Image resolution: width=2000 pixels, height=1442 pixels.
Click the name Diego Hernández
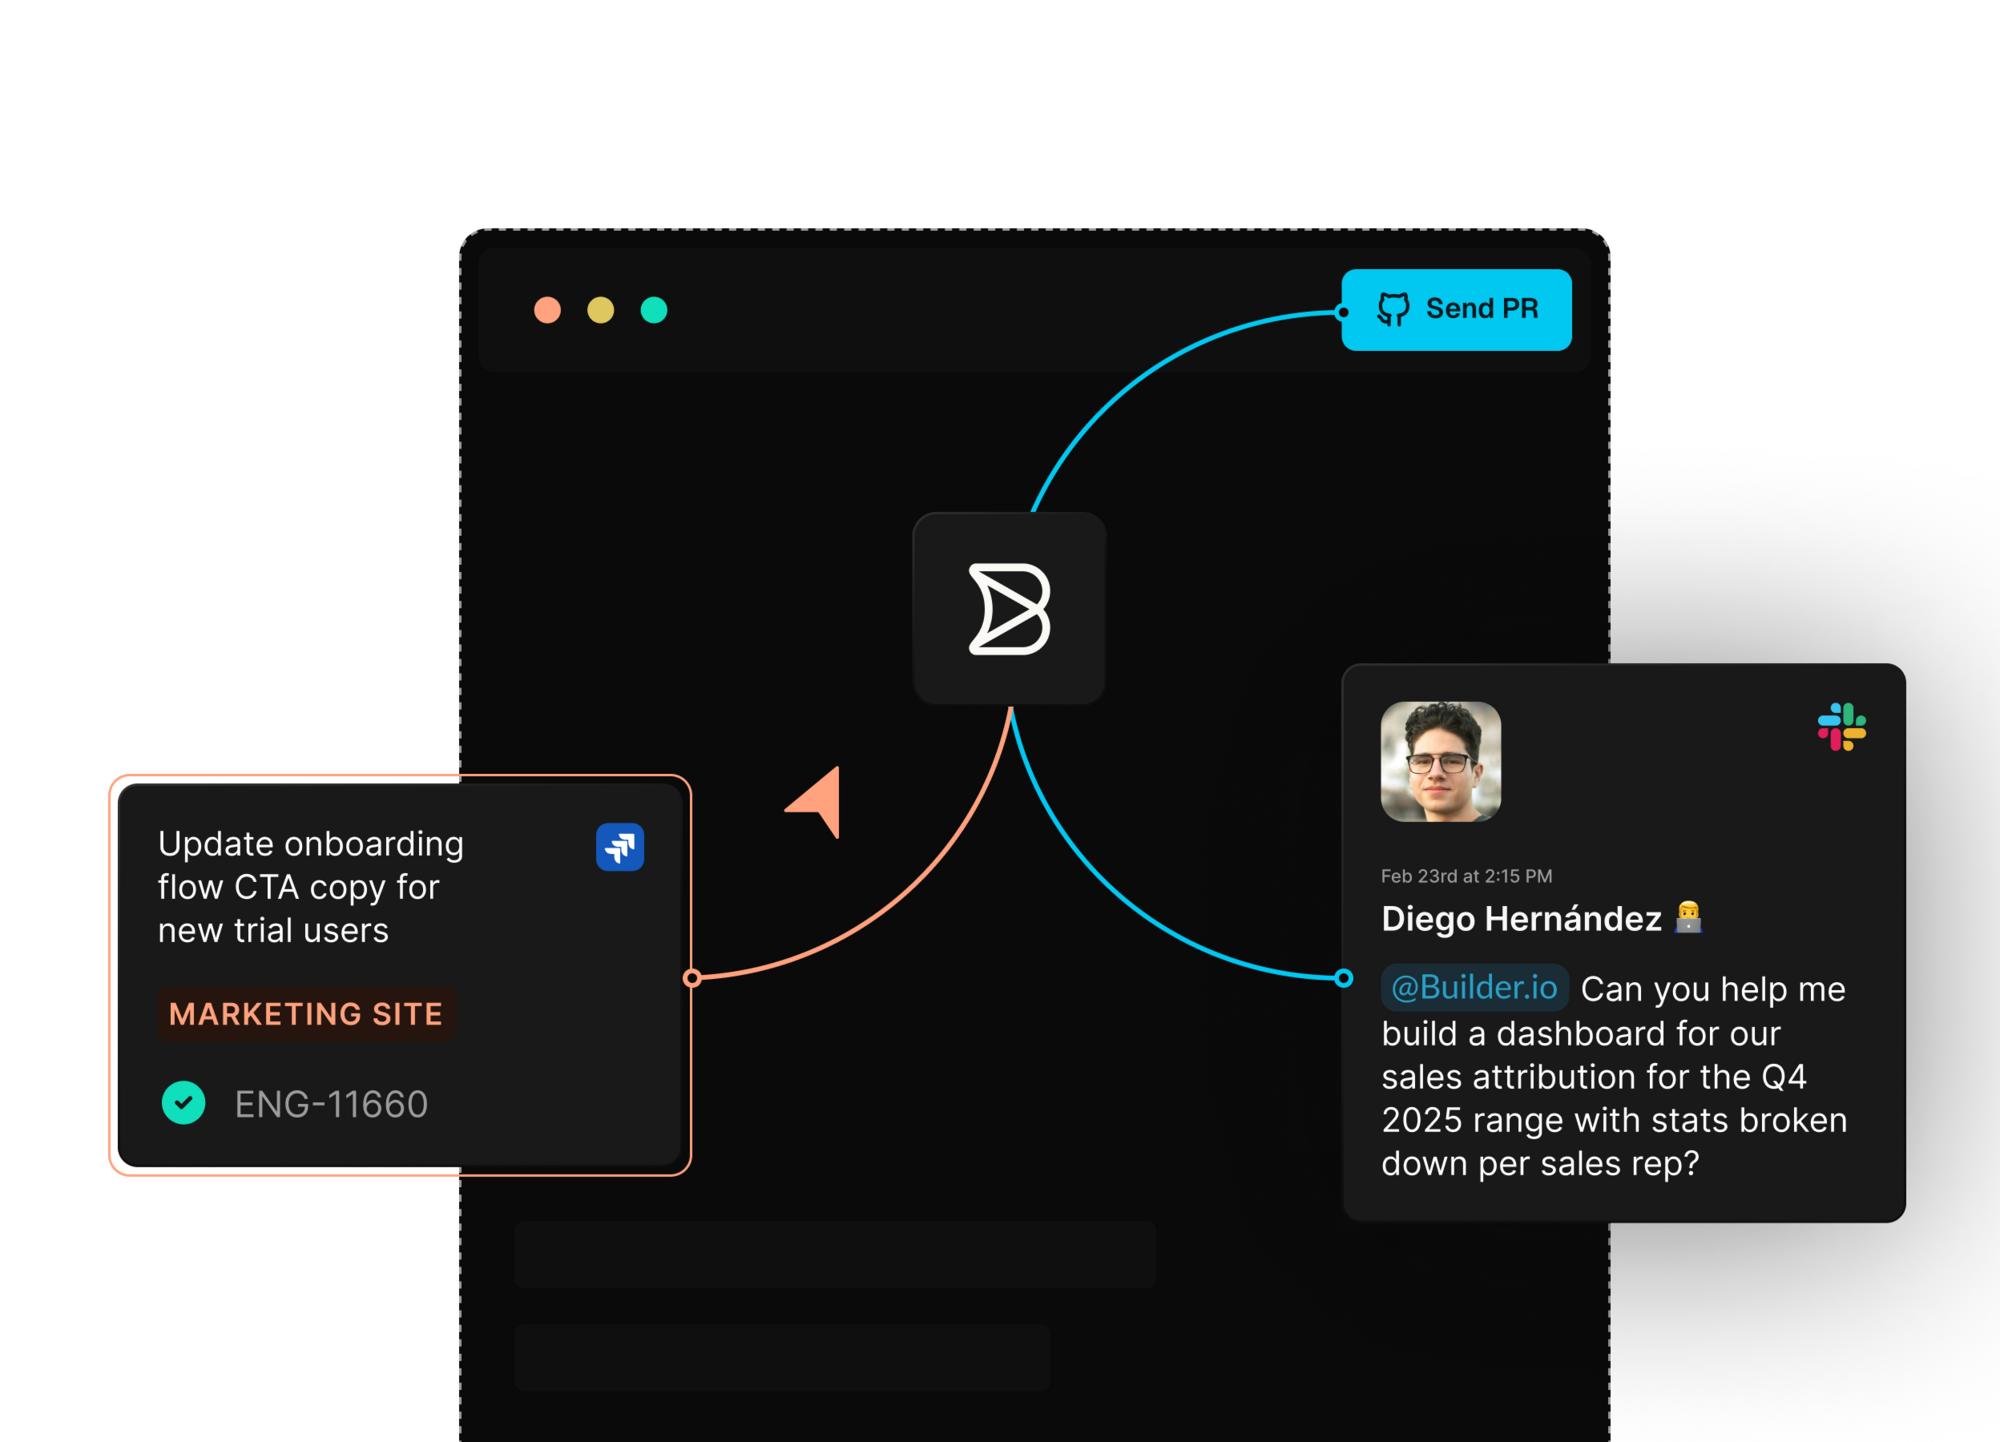[x=1521, y=918]
